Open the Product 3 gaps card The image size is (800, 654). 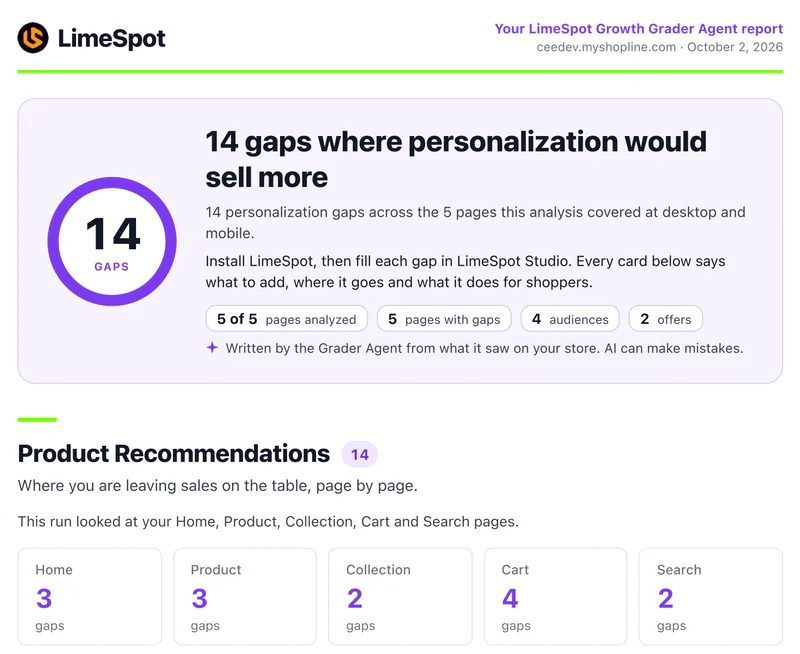245,596
